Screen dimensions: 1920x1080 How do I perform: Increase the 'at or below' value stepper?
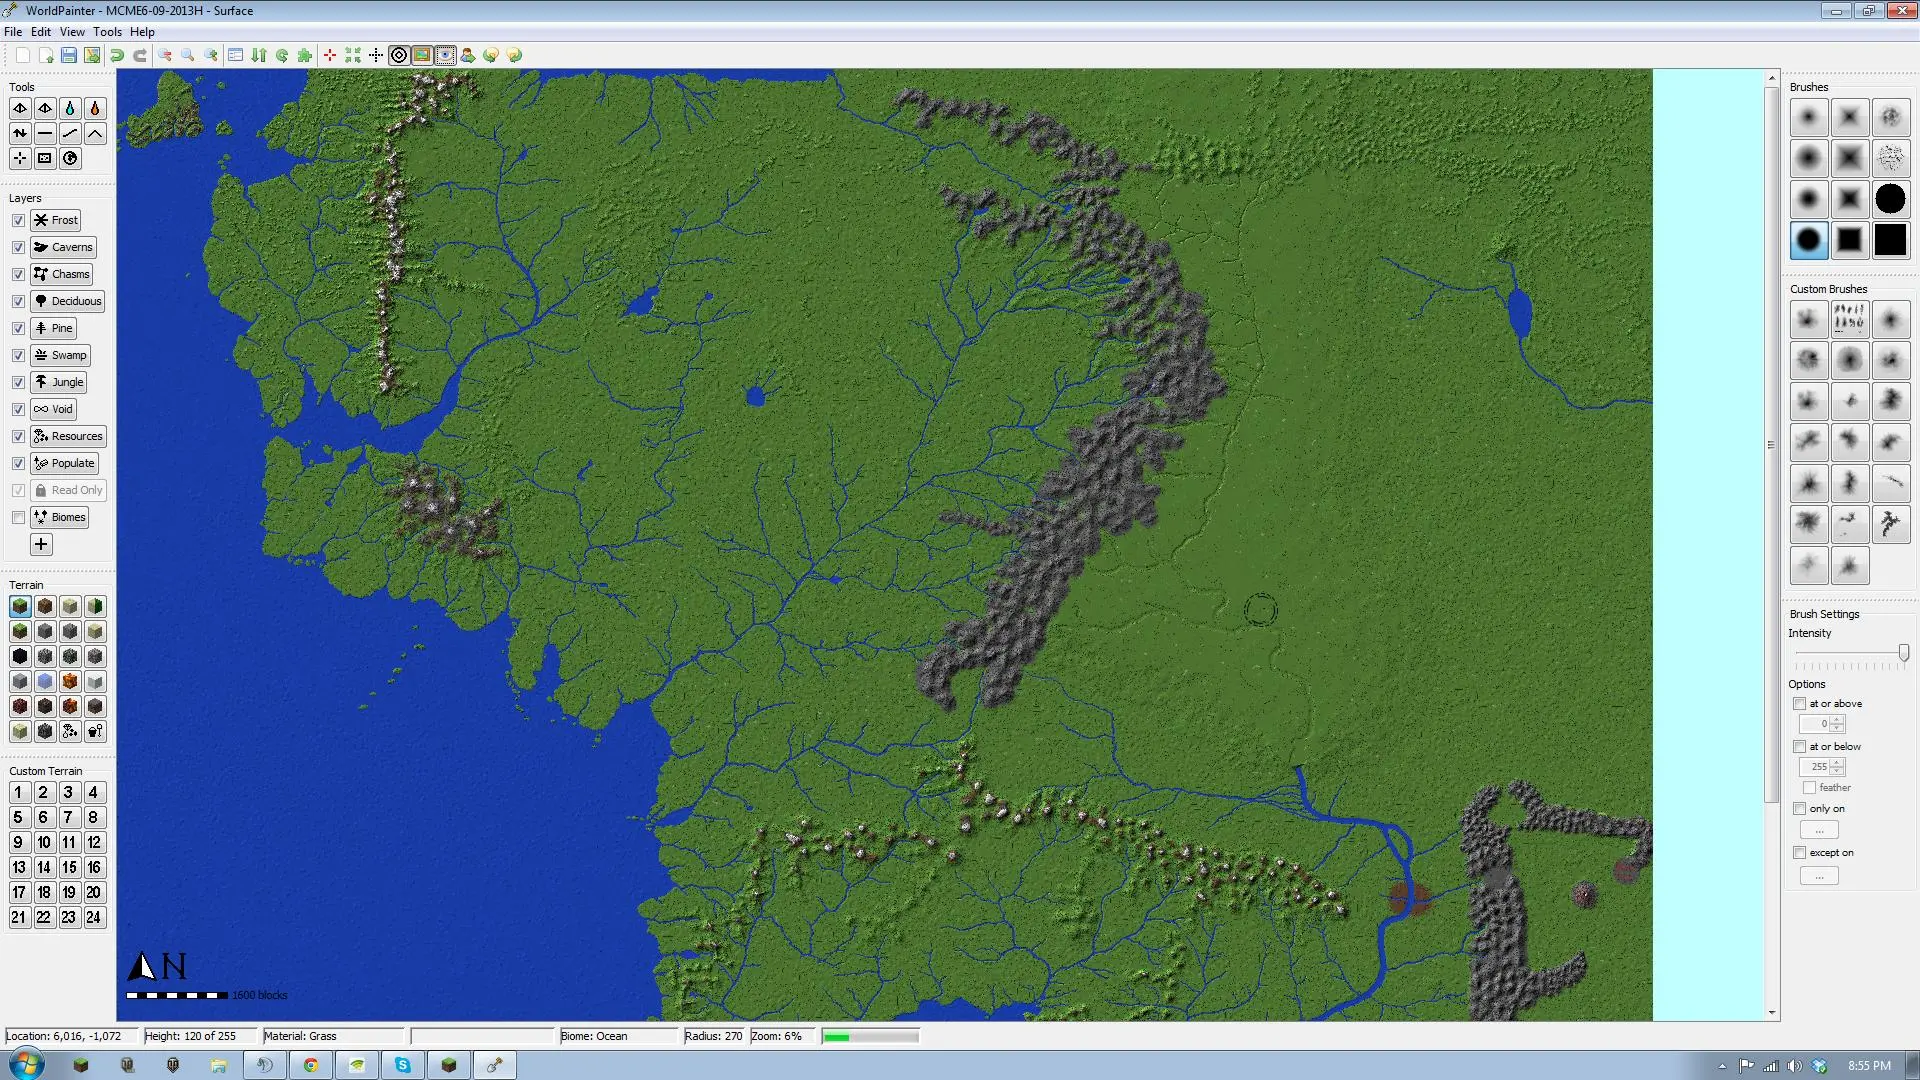coord(1837,762)
